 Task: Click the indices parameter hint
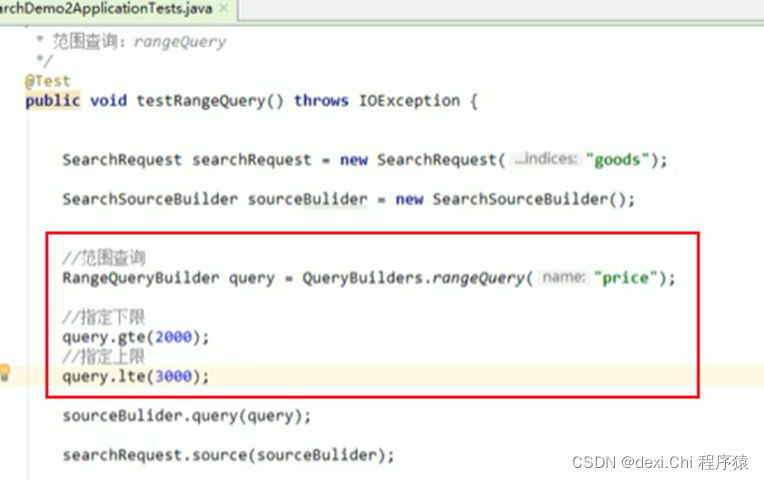(x=546, y=159)
